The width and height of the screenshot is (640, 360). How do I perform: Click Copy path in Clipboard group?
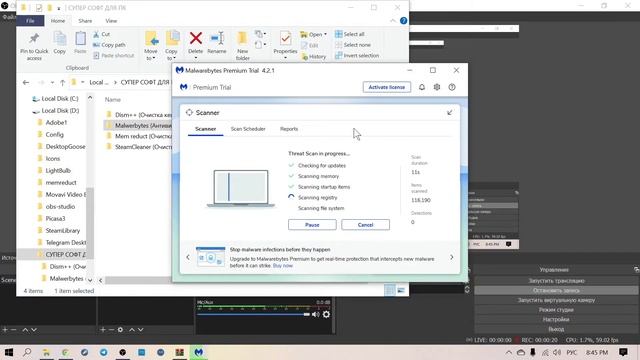pos(109,45)
